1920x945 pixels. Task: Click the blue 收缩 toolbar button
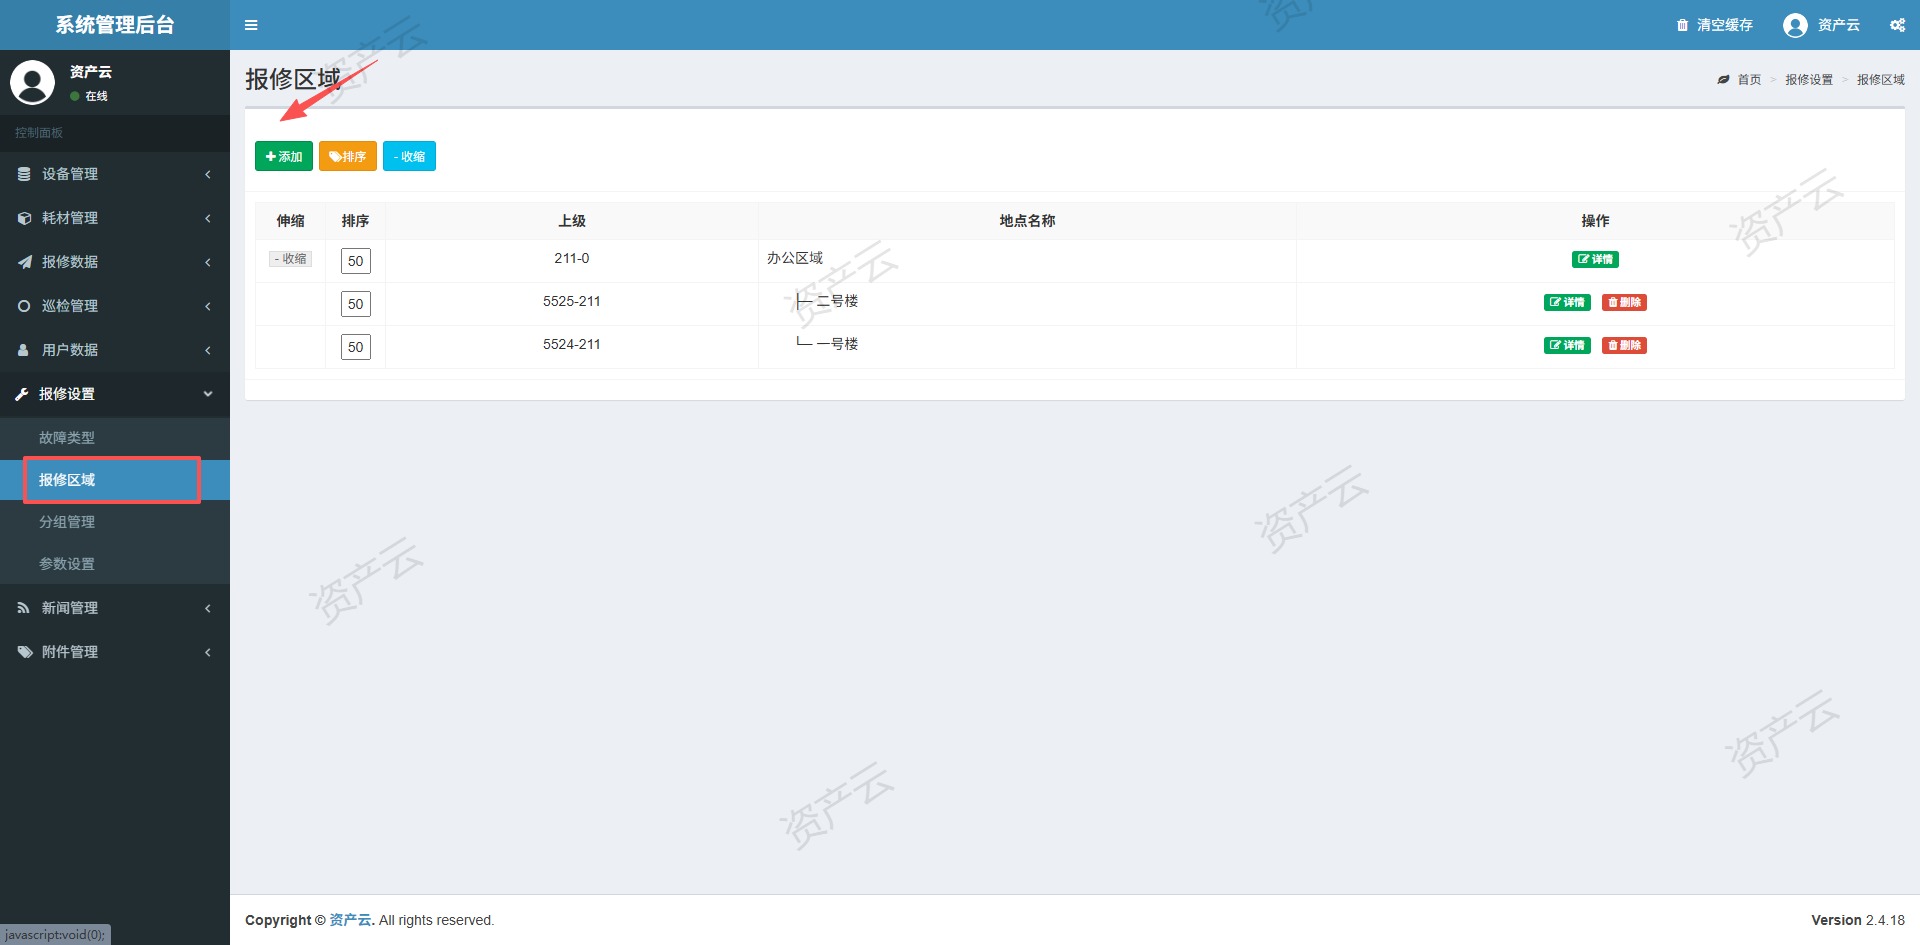409,156
